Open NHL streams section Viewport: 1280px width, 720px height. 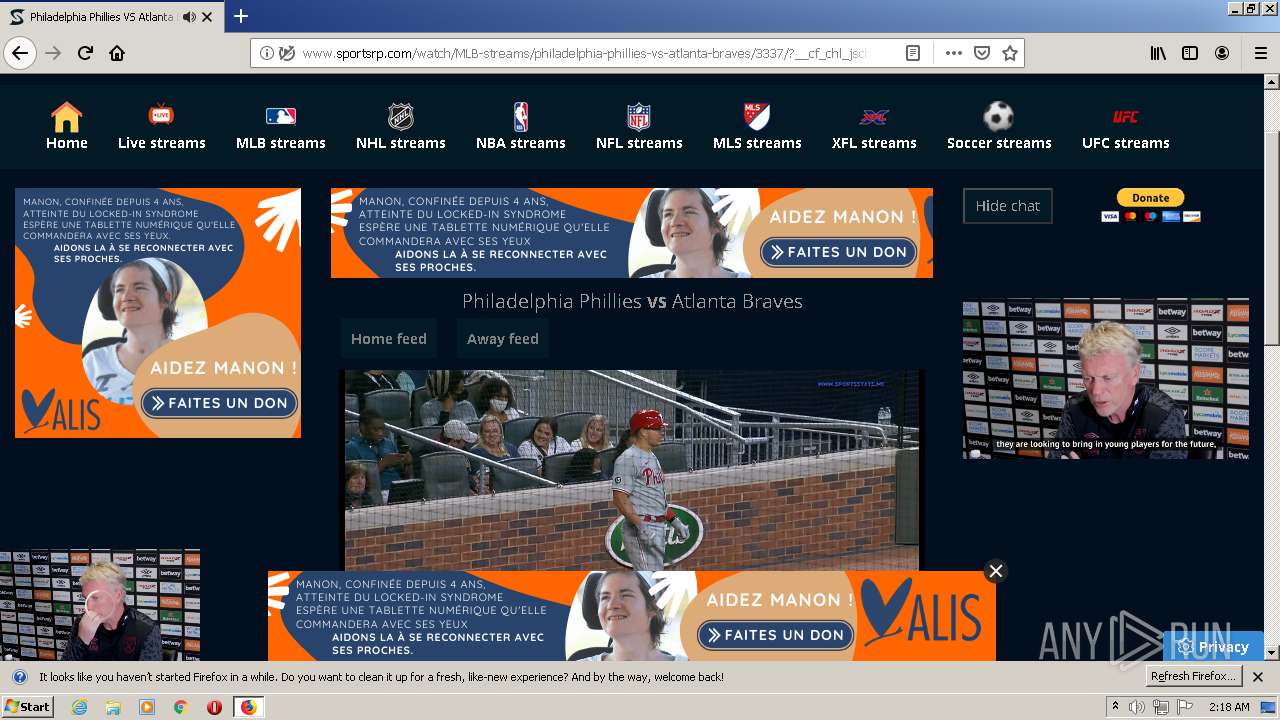(400, 127)
